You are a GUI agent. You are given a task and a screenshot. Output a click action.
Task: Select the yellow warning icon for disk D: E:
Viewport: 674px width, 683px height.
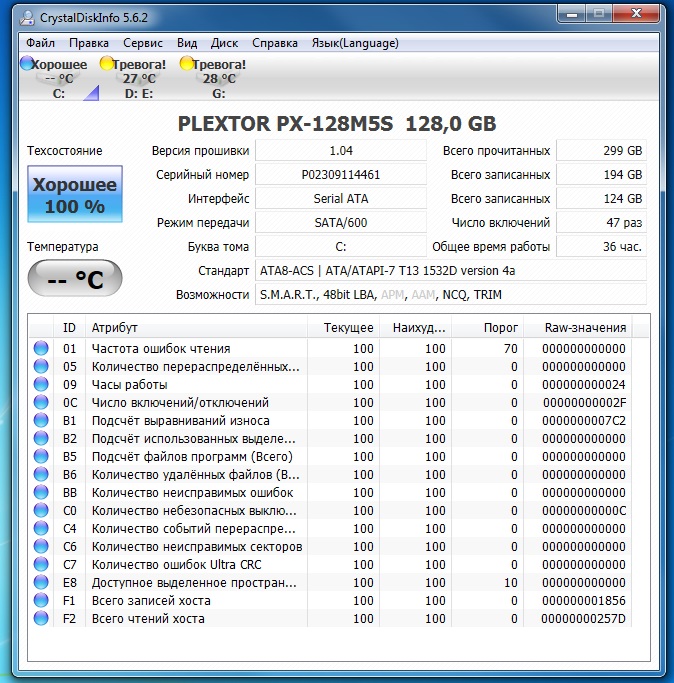pos(106,64)
